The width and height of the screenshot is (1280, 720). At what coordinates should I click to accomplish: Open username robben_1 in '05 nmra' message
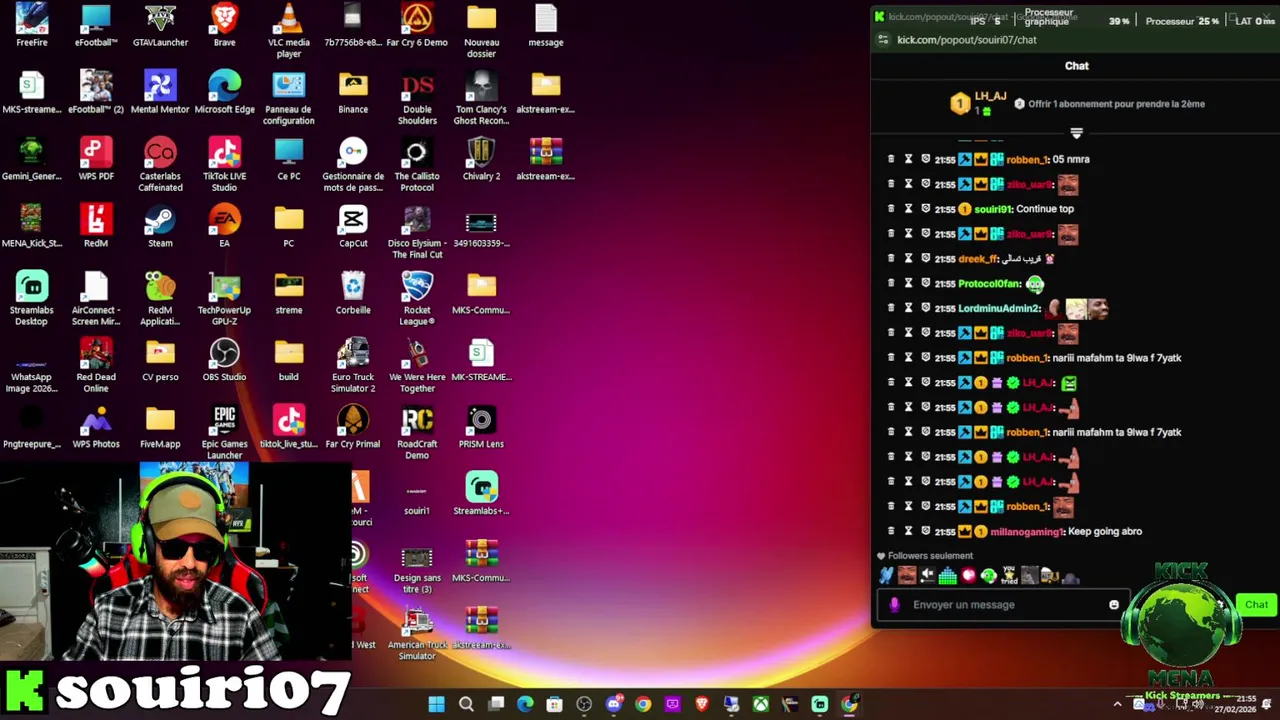tap(1027, 159)
